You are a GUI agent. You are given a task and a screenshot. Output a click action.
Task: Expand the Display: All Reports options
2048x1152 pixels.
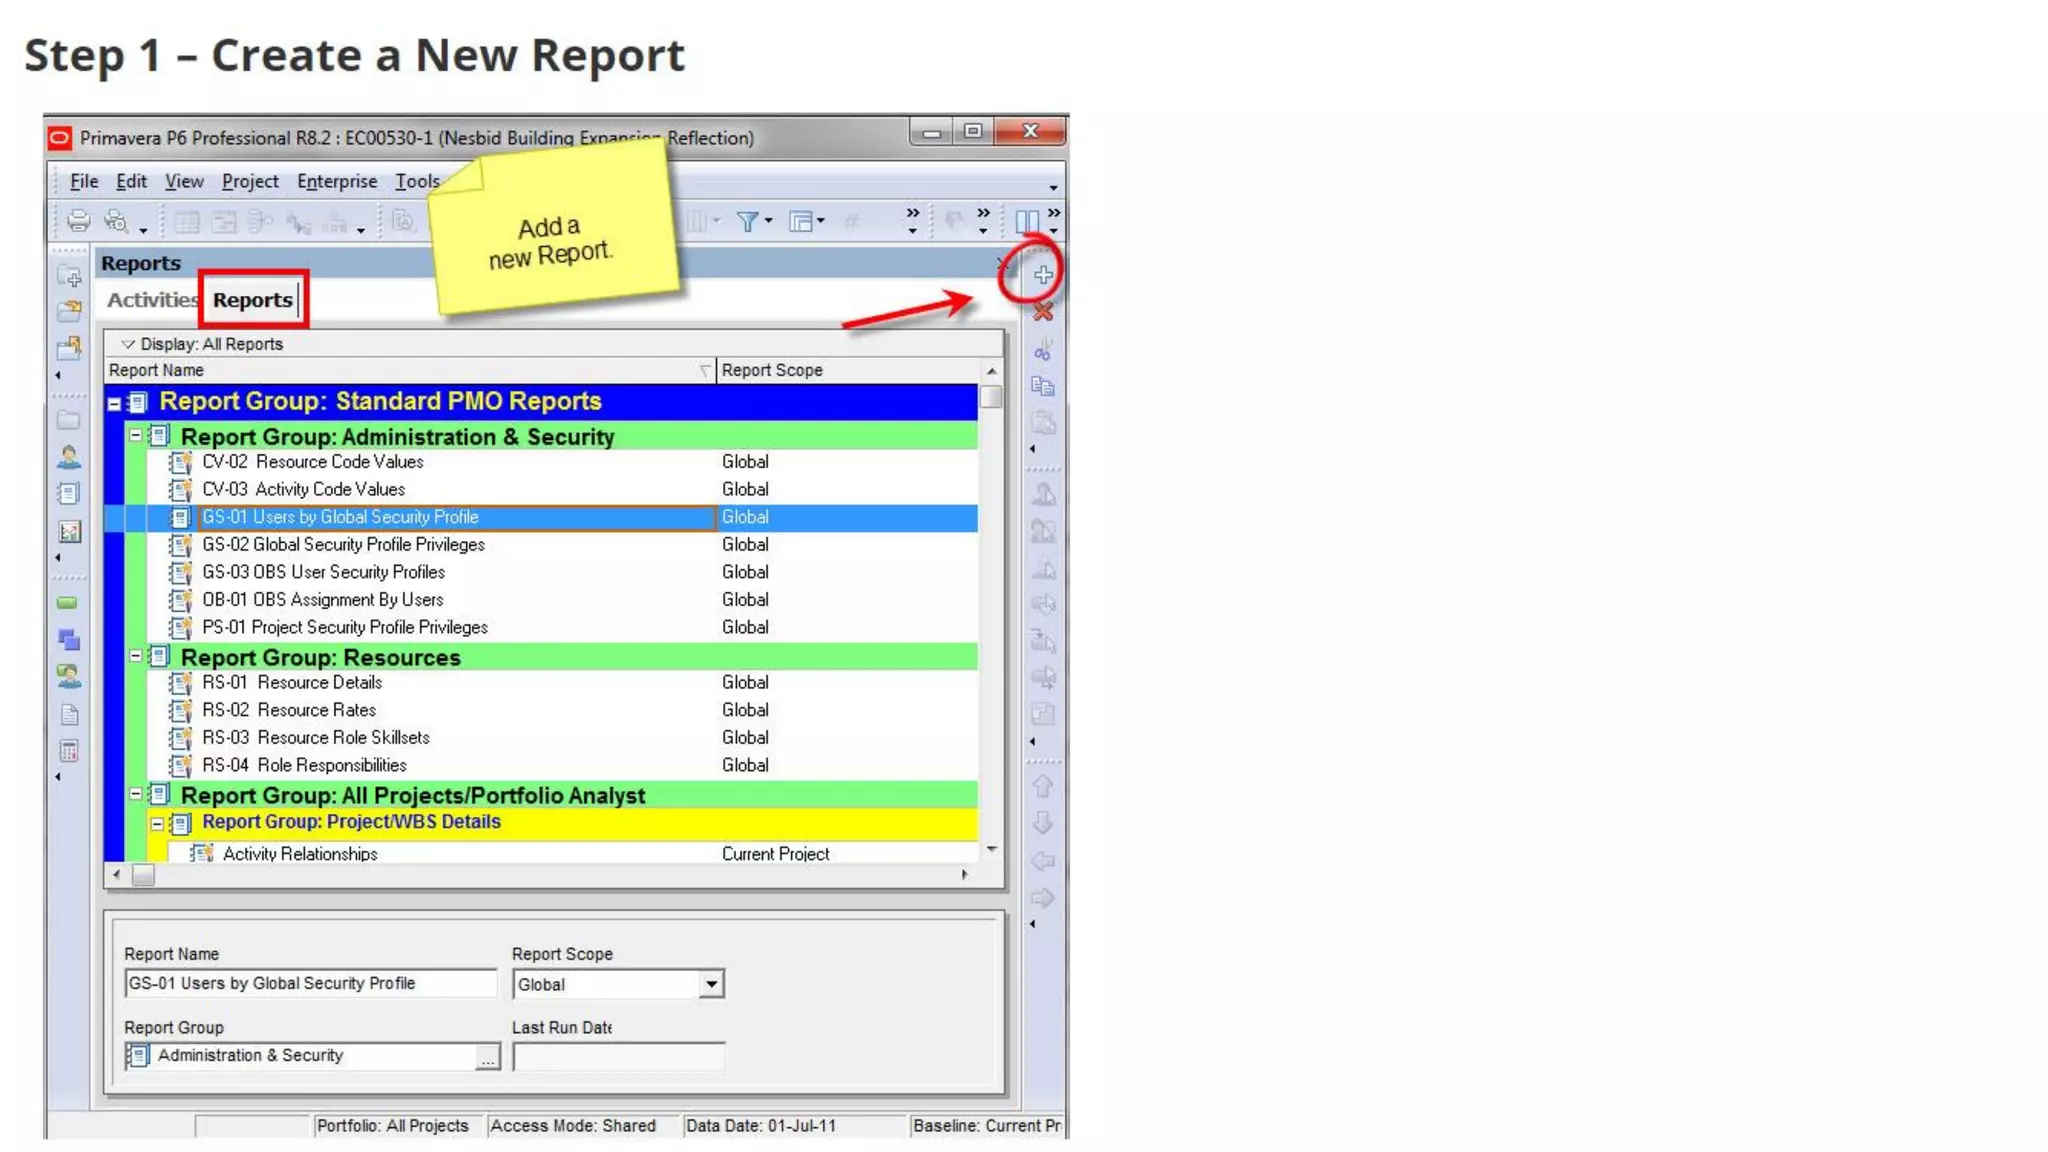[x=128, y=344]
